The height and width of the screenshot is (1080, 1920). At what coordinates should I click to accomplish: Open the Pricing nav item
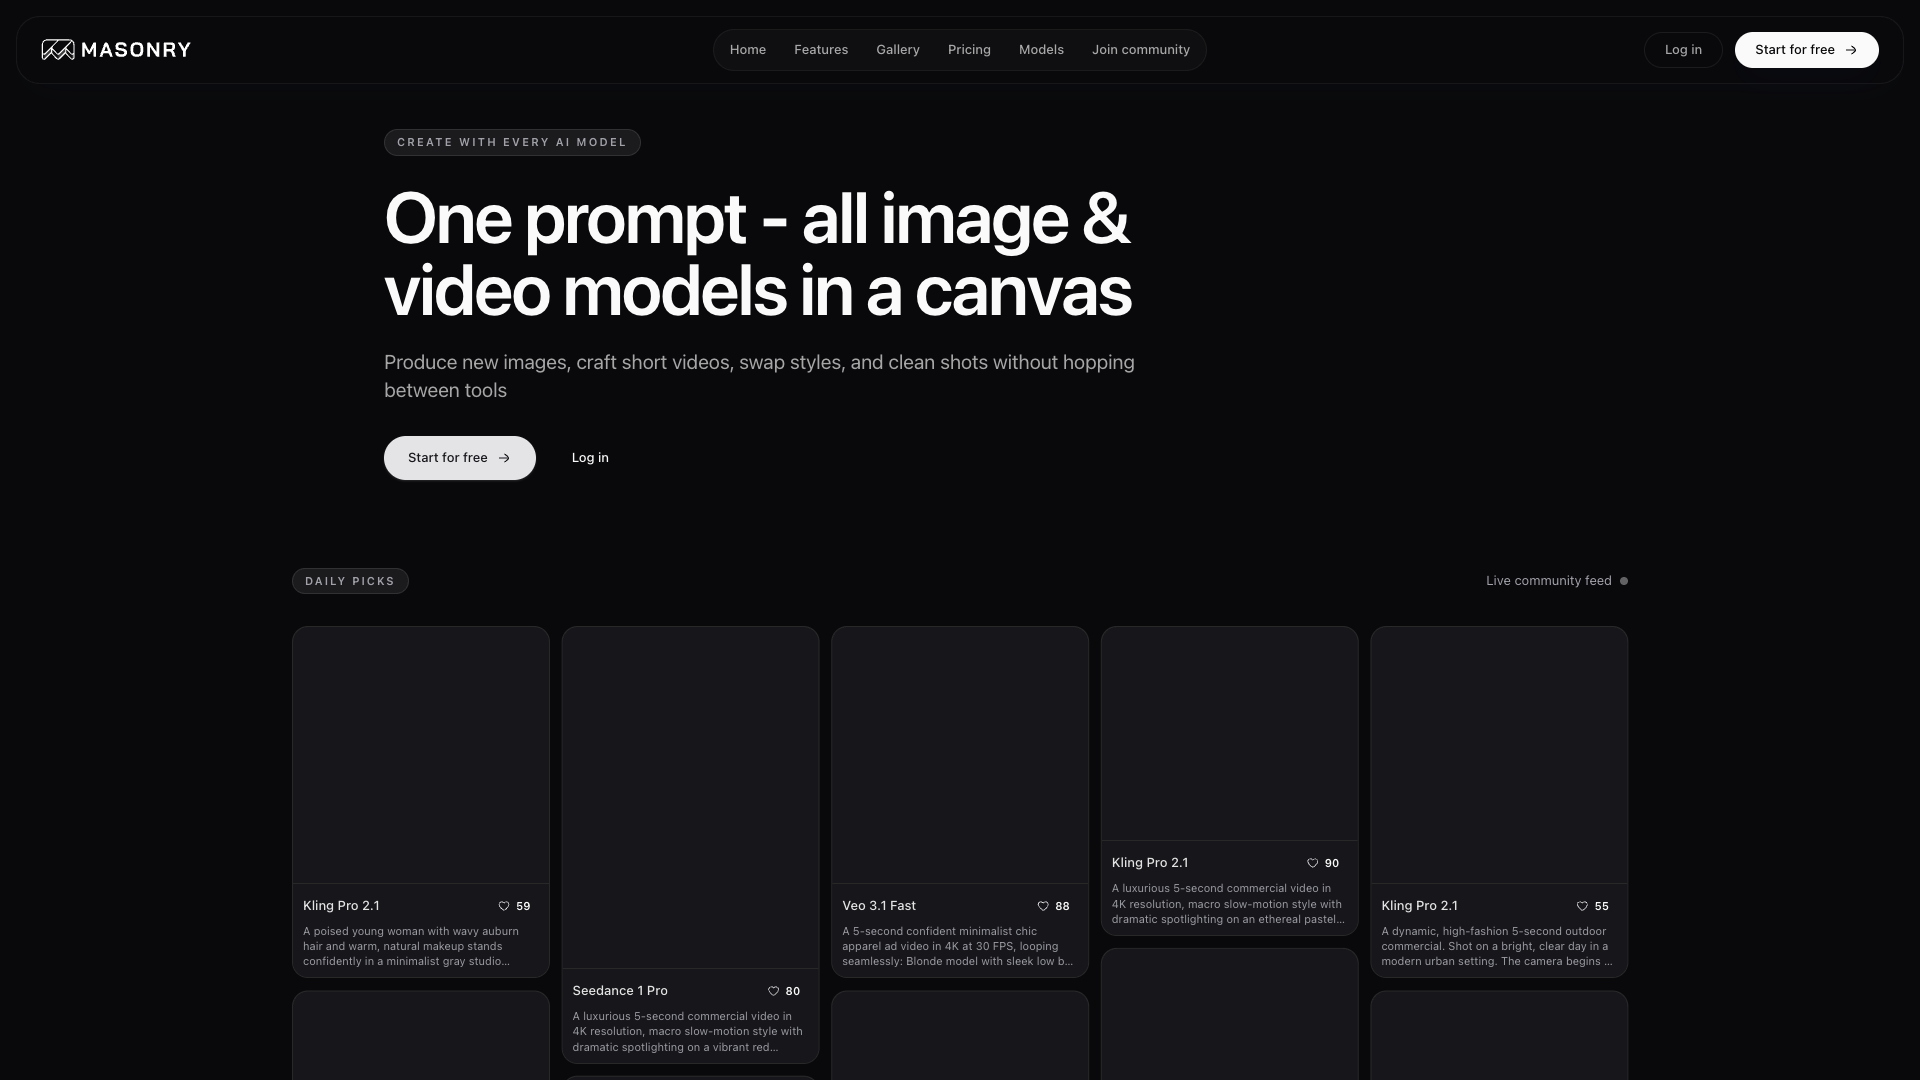[x=969, y=50]
